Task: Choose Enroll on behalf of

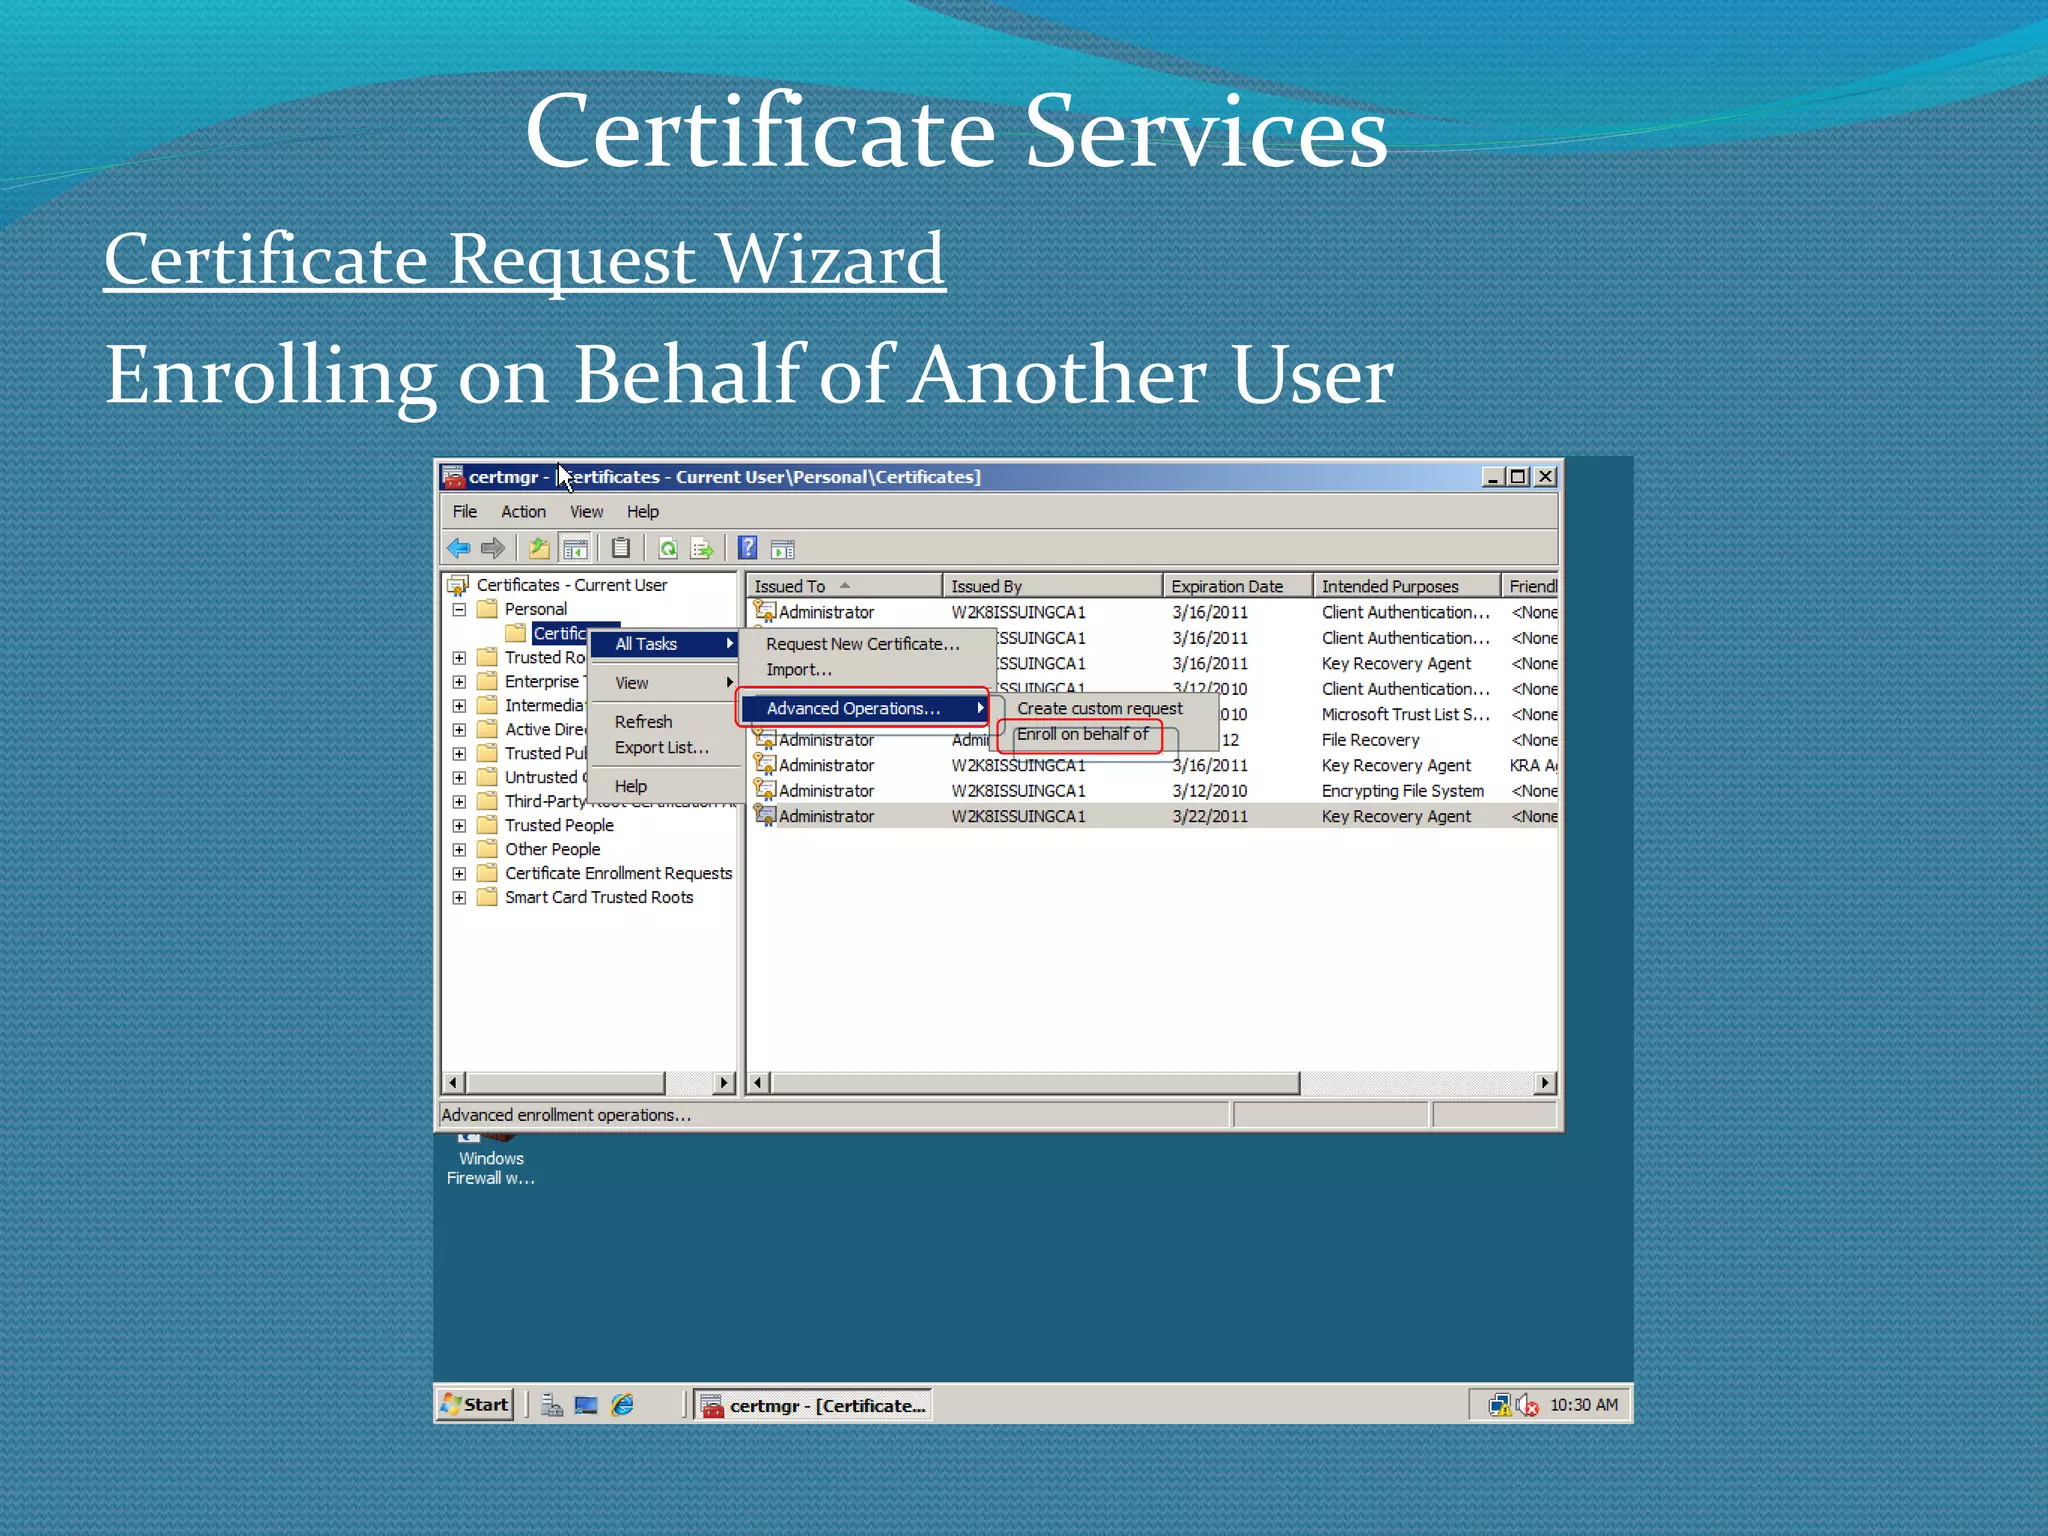Action: 1082,734
